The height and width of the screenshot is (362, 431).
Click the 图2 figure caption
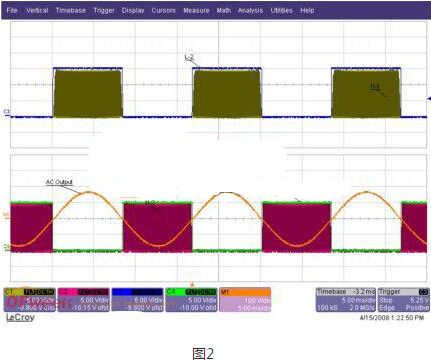pos(203,353)
